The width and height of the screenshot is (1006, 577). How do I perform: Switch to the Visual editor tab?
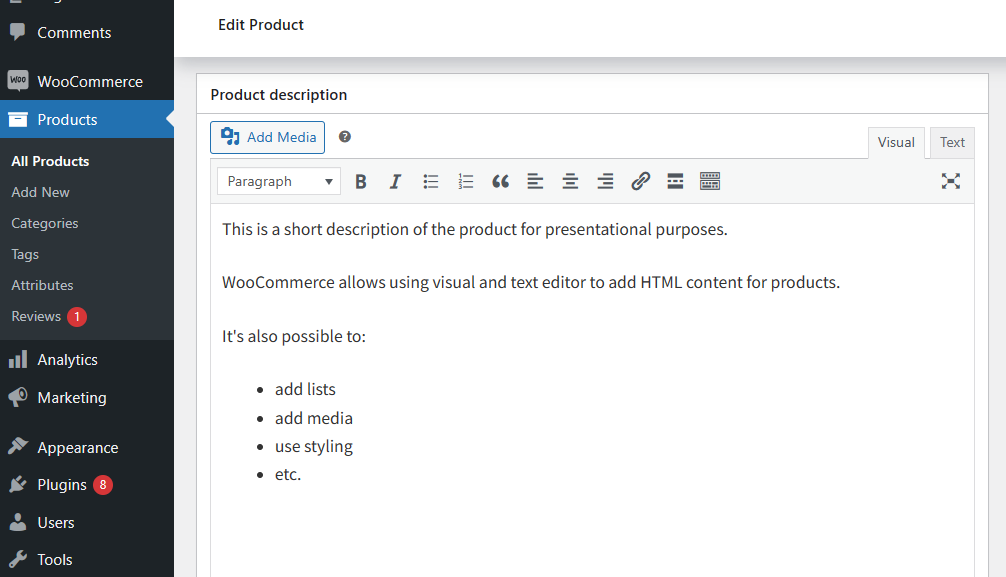(x=896, y=142)
